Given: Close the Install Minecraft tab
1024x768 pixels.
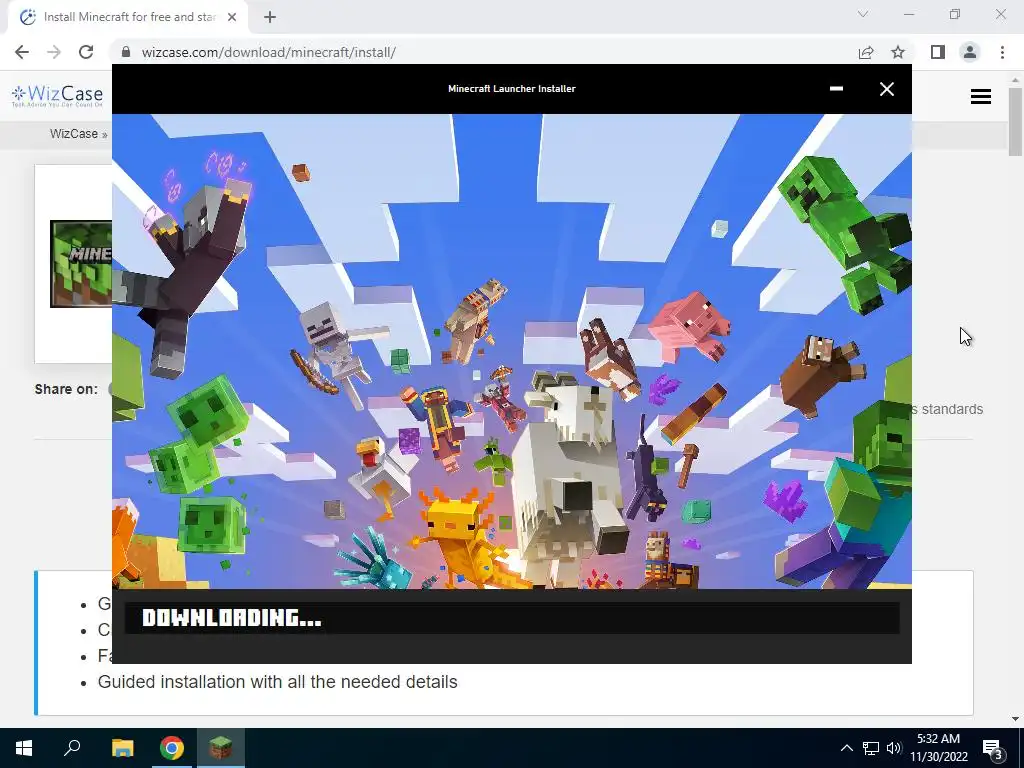Looking at the screenshot, I should 232,18.
